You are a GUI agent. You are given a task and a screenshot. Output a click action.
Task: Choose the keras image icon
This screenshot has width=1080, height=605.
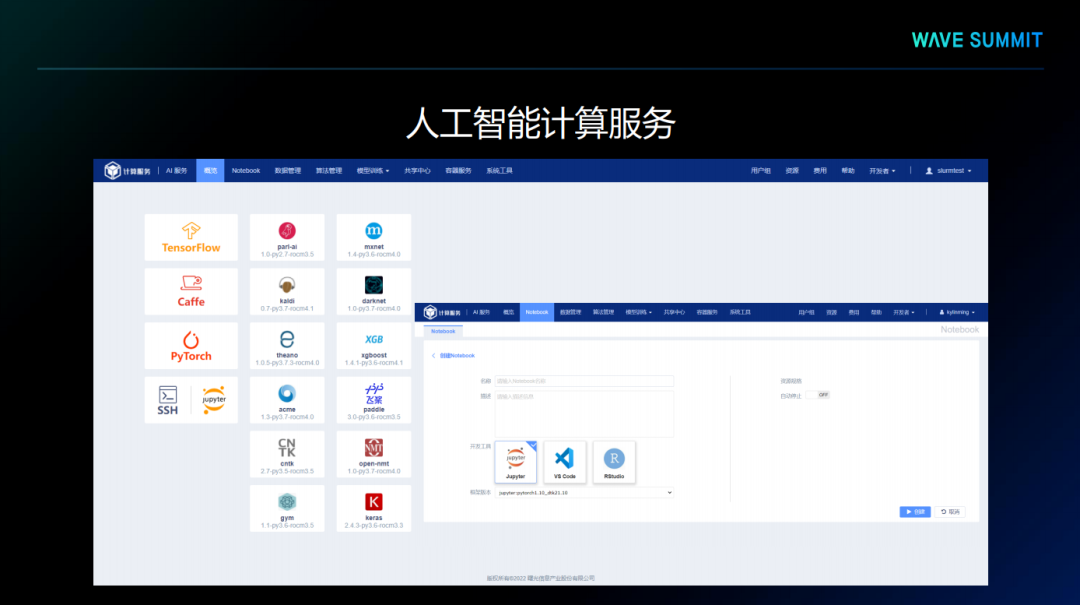pyautogui.click(x=373, y=503)
